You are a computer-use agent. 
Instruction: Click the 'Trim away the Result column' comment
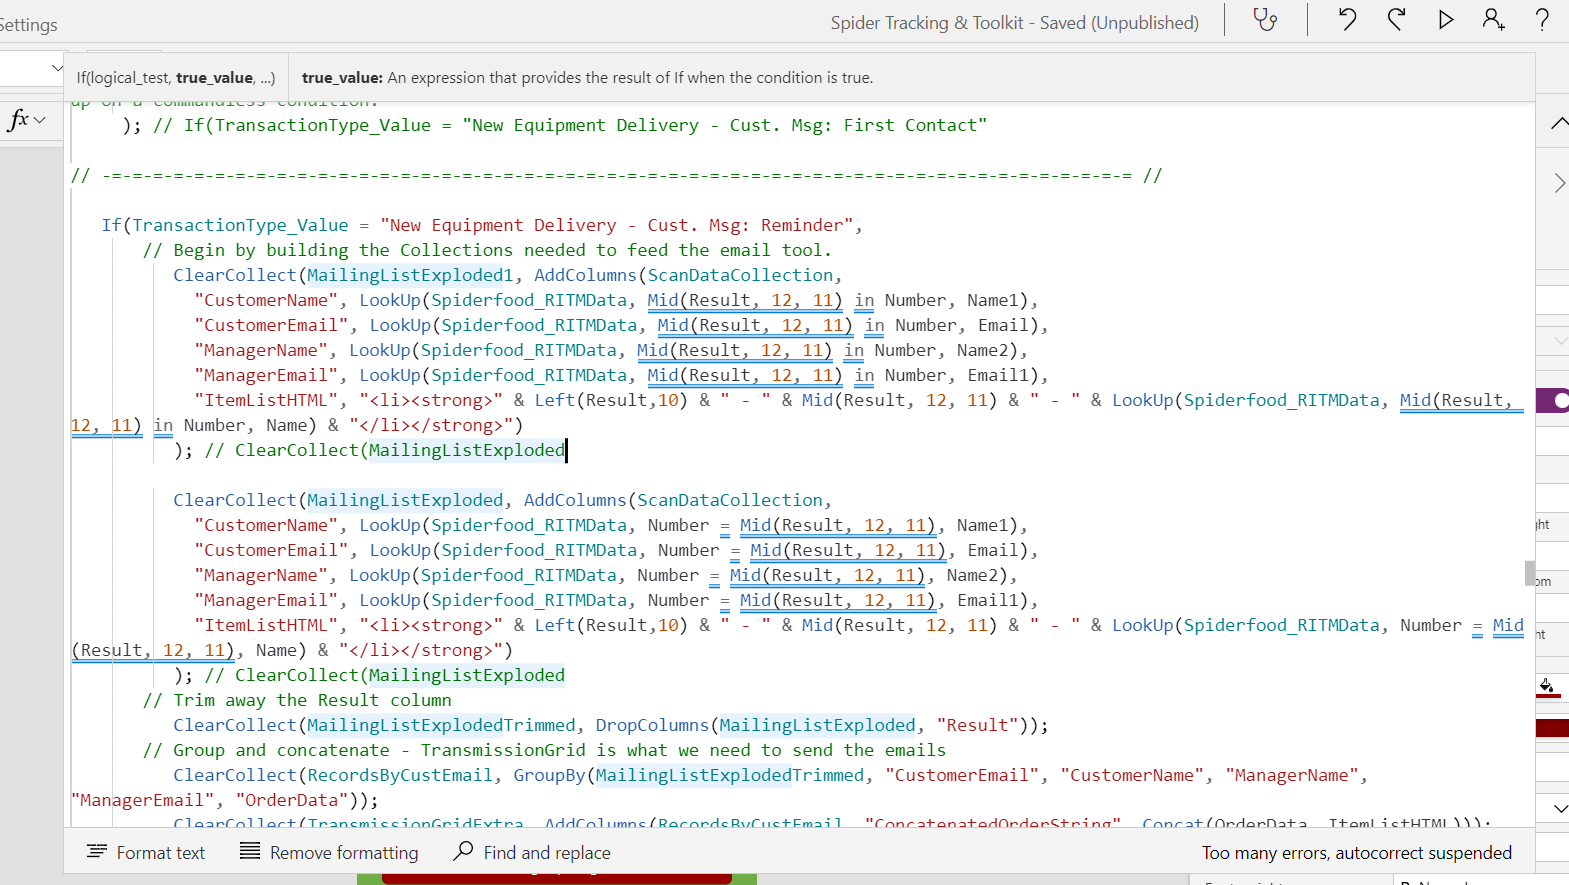[297, 700]
